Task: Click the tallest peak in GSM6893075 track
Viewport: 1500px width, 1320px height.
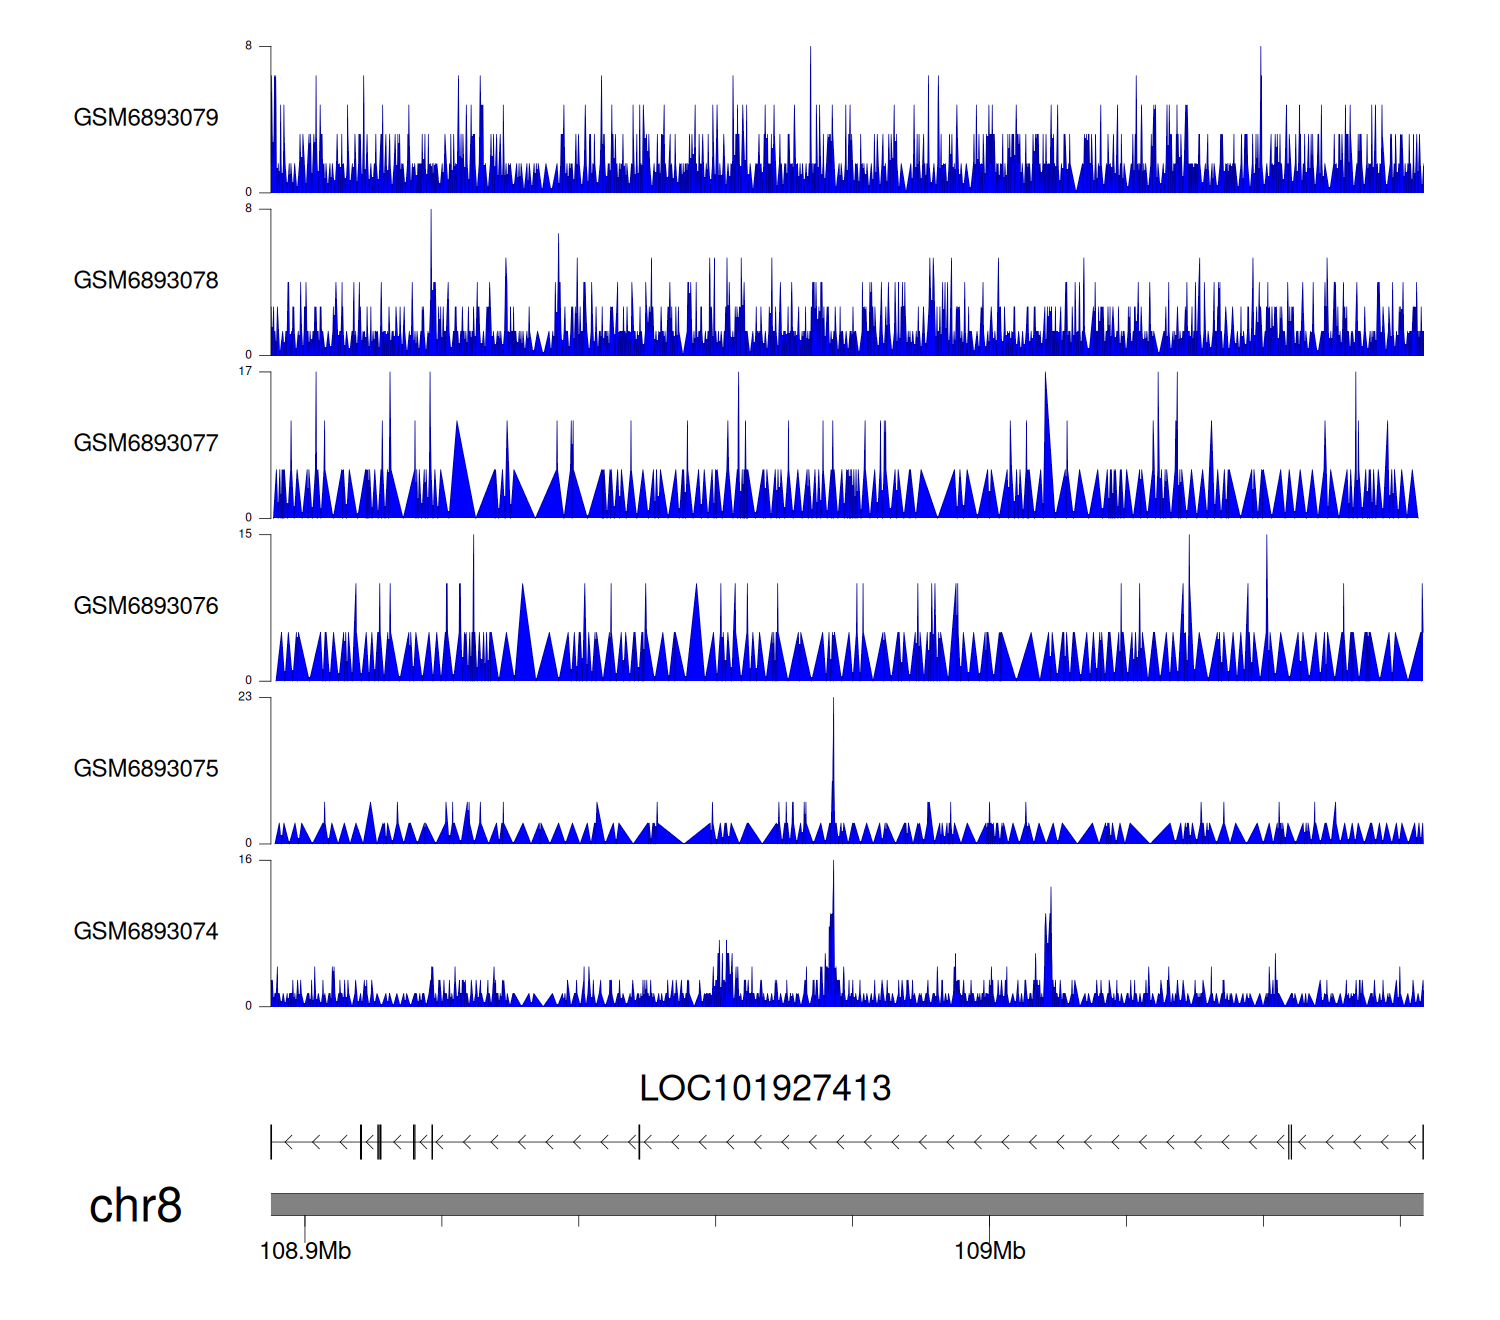Action: coord(833,760)
